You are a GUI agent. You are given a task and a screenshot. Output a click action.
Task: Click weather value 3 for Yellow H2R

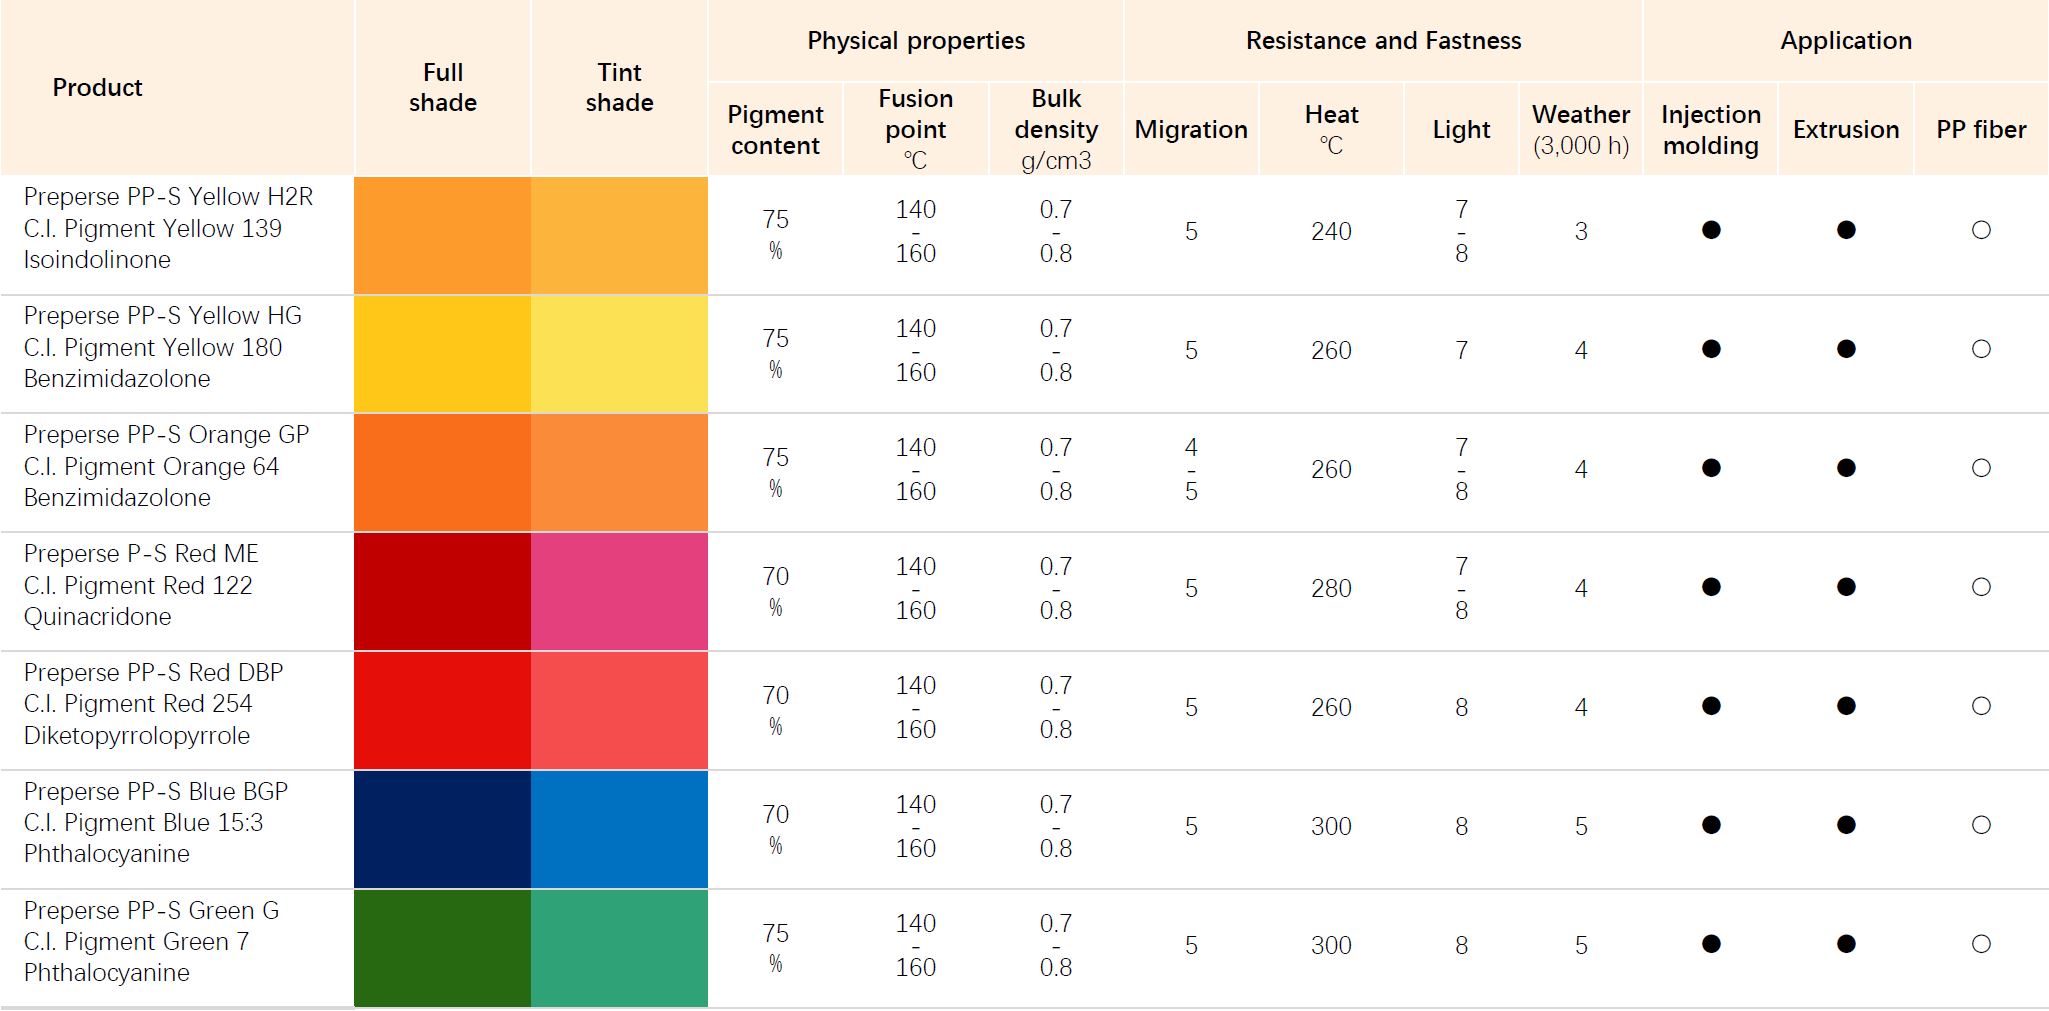(x=1581, y=232)
